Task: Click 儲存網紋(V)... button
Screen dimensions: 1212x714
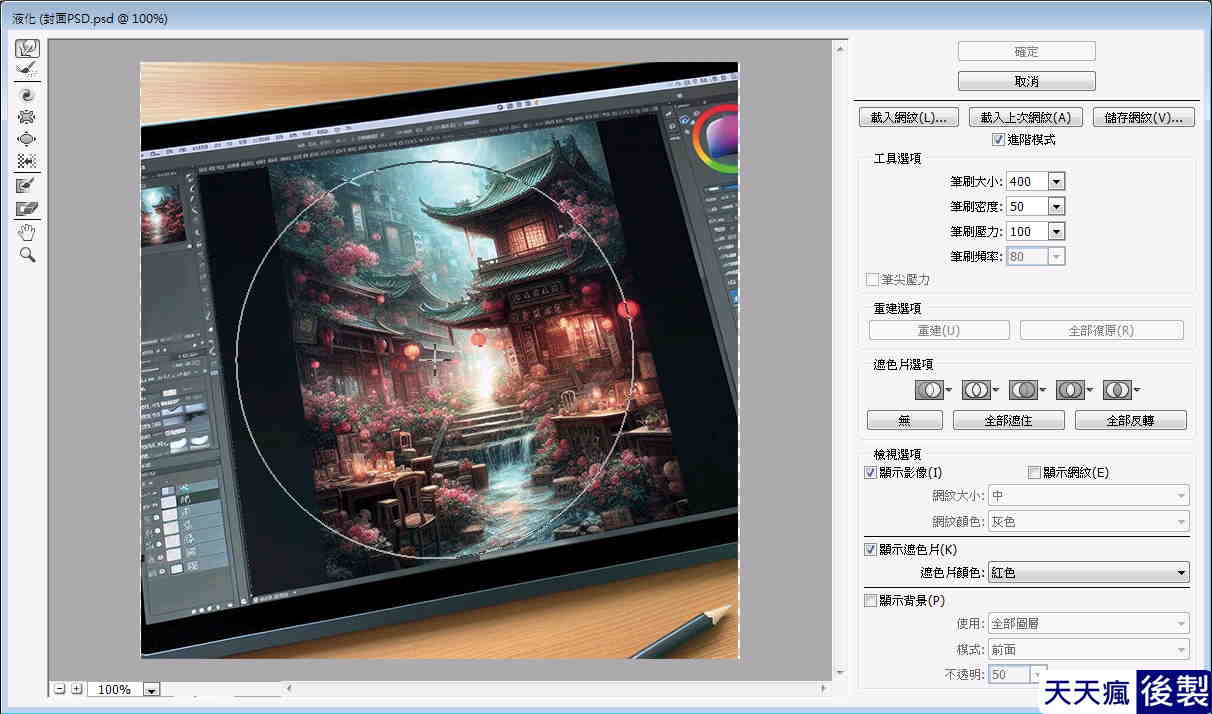Action: click(x=1143, y=117)
